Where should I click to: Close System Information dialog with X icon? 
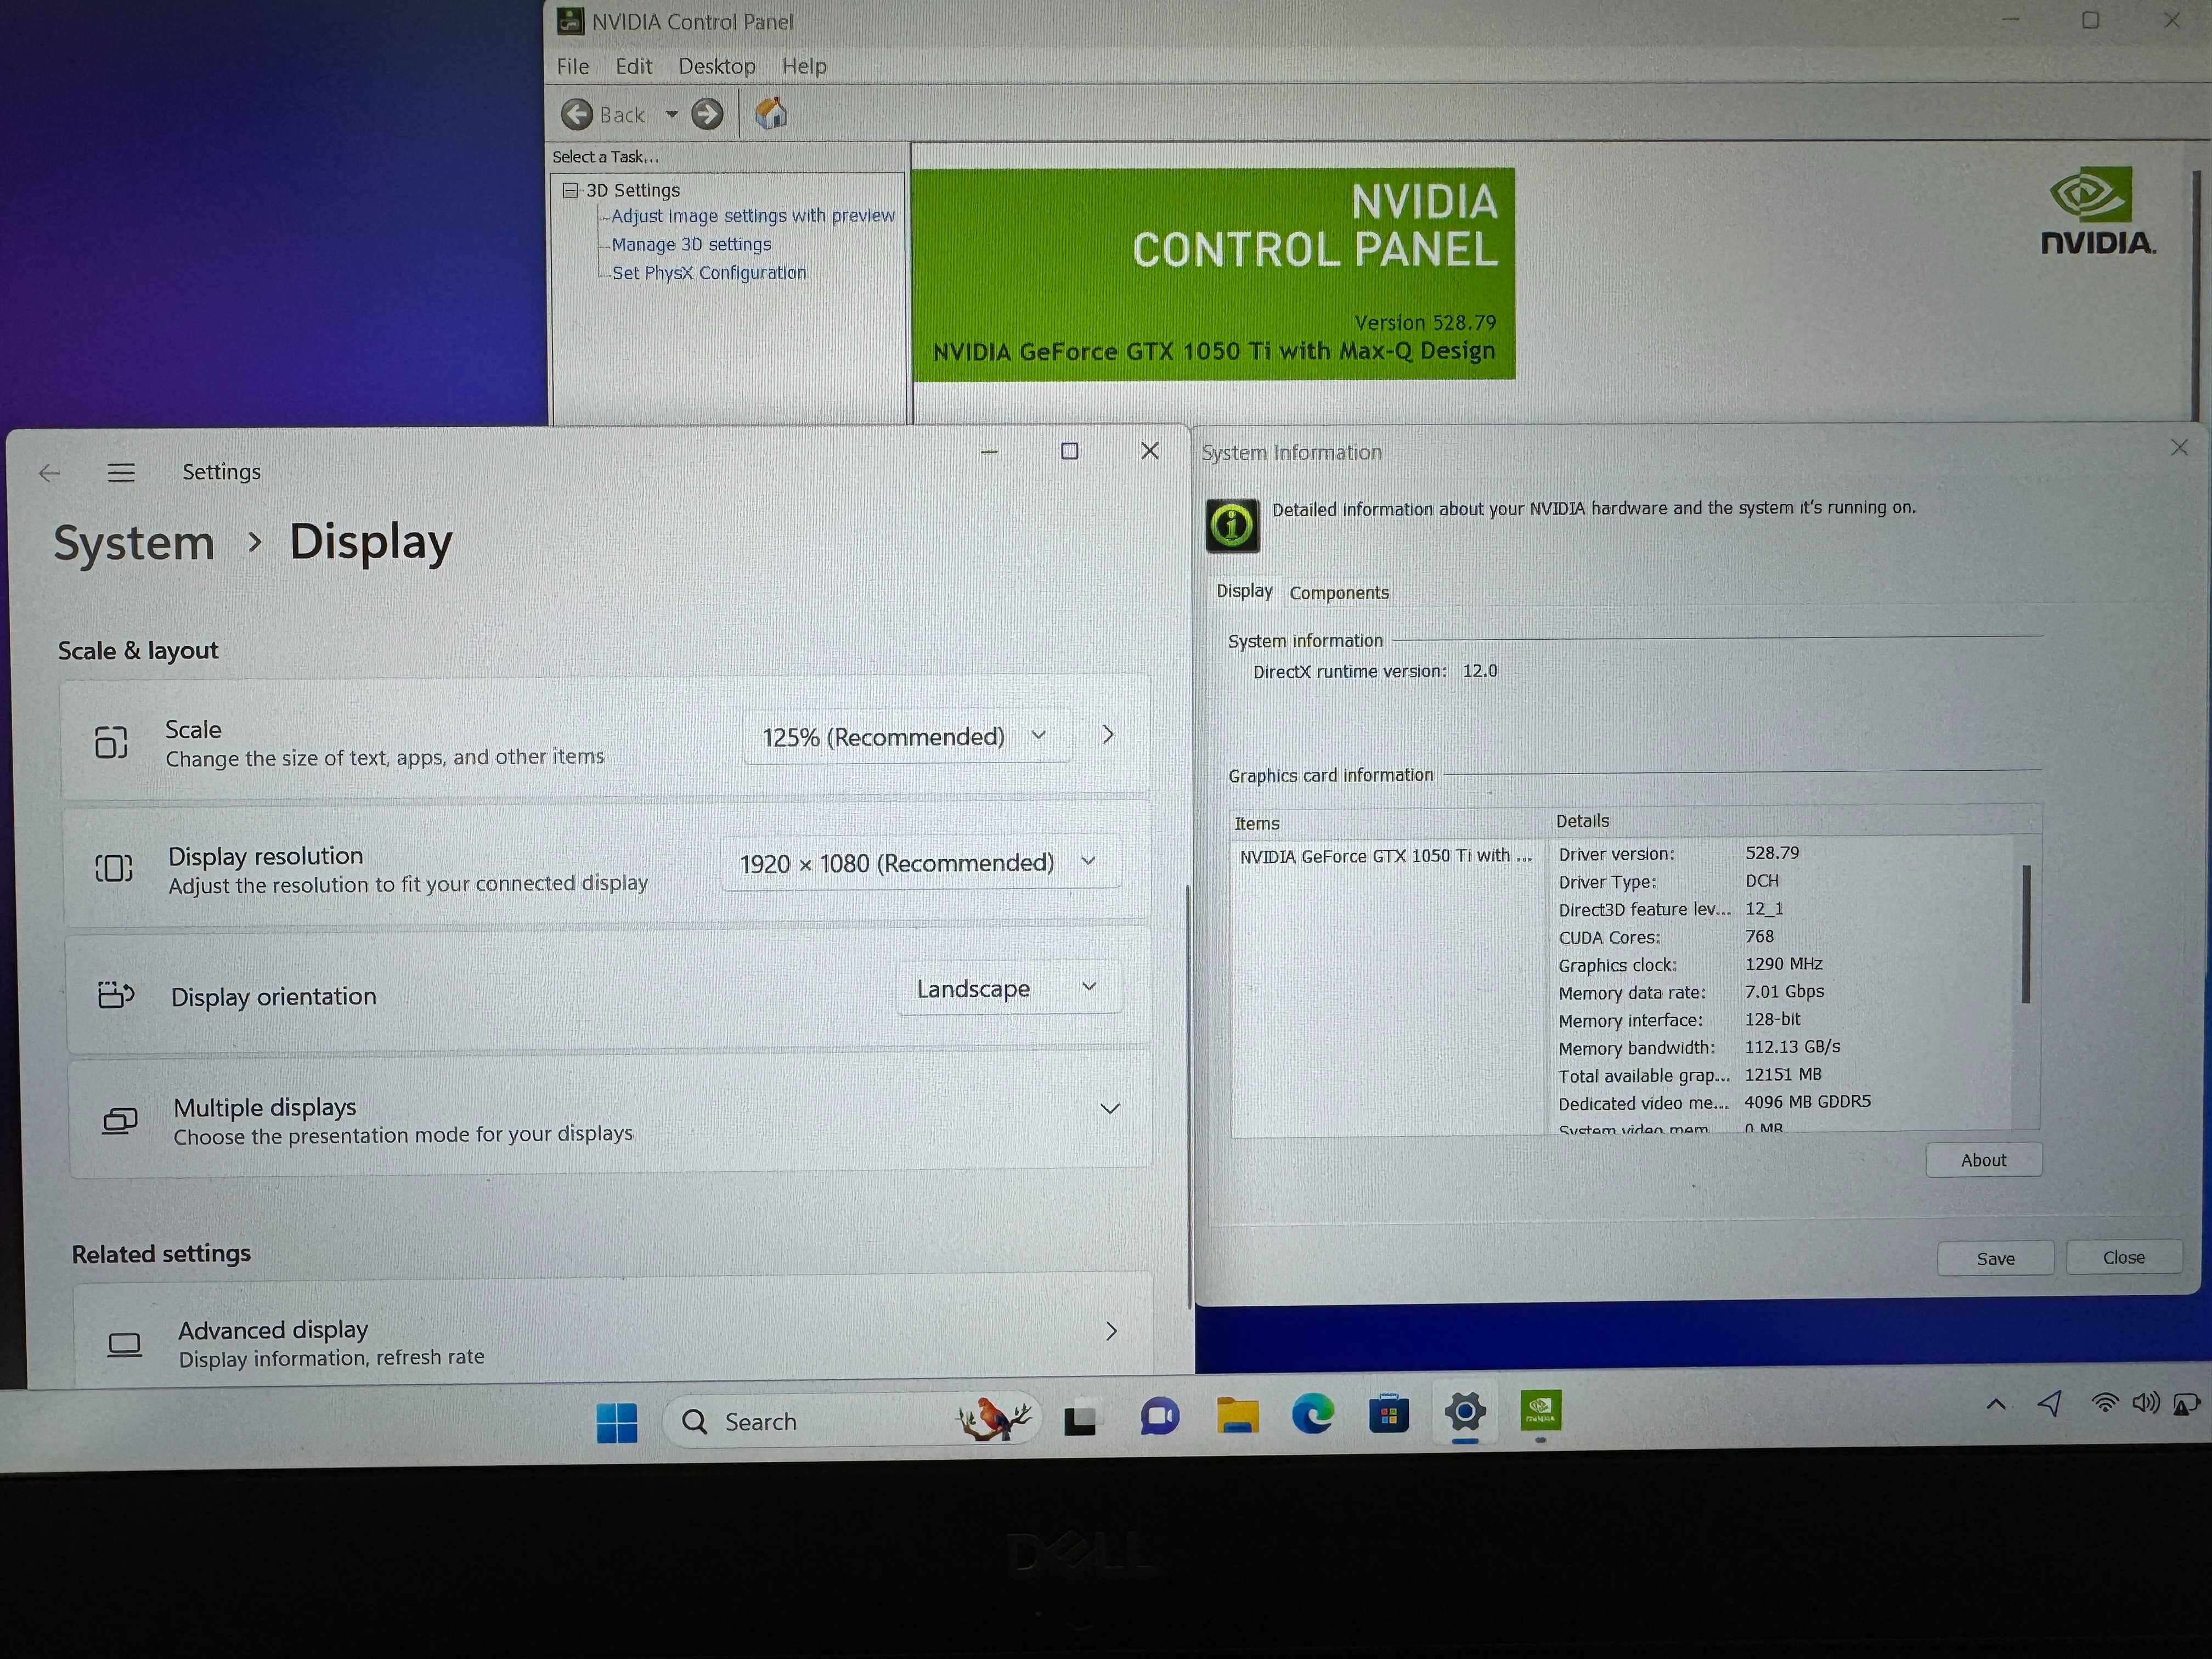[2179, 448]
